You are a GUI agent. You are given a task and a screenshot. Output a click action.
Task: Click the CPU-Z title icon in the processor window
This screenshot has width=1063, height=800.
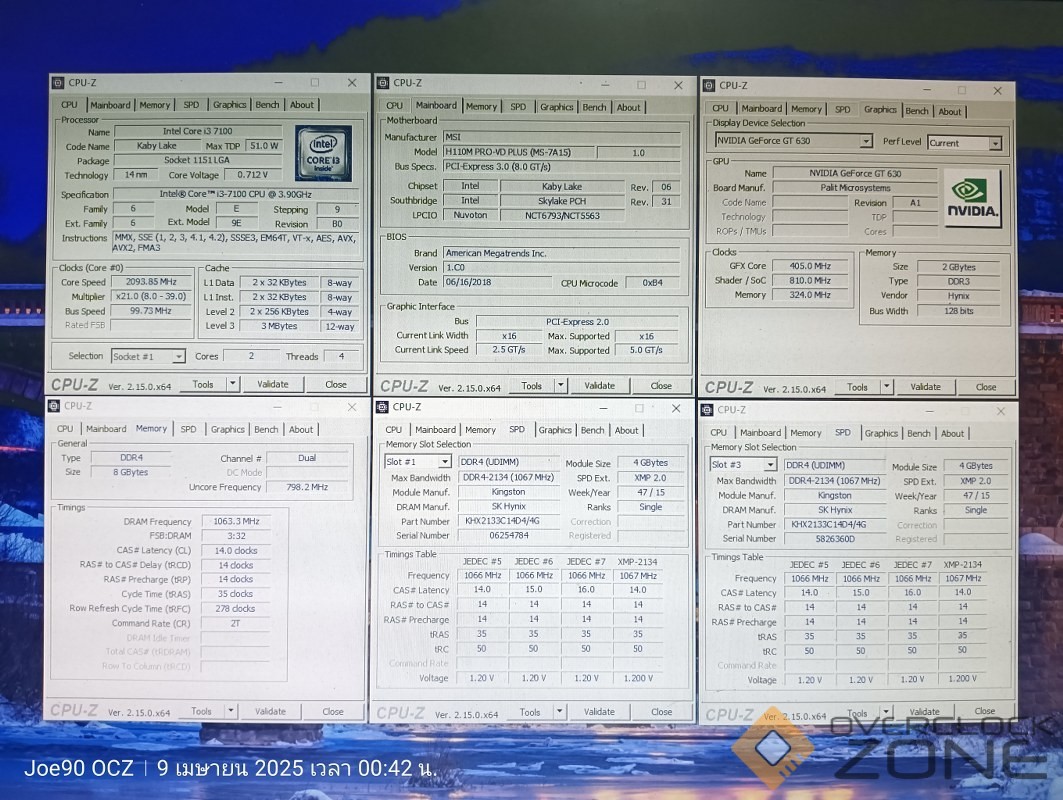(58, 83)
